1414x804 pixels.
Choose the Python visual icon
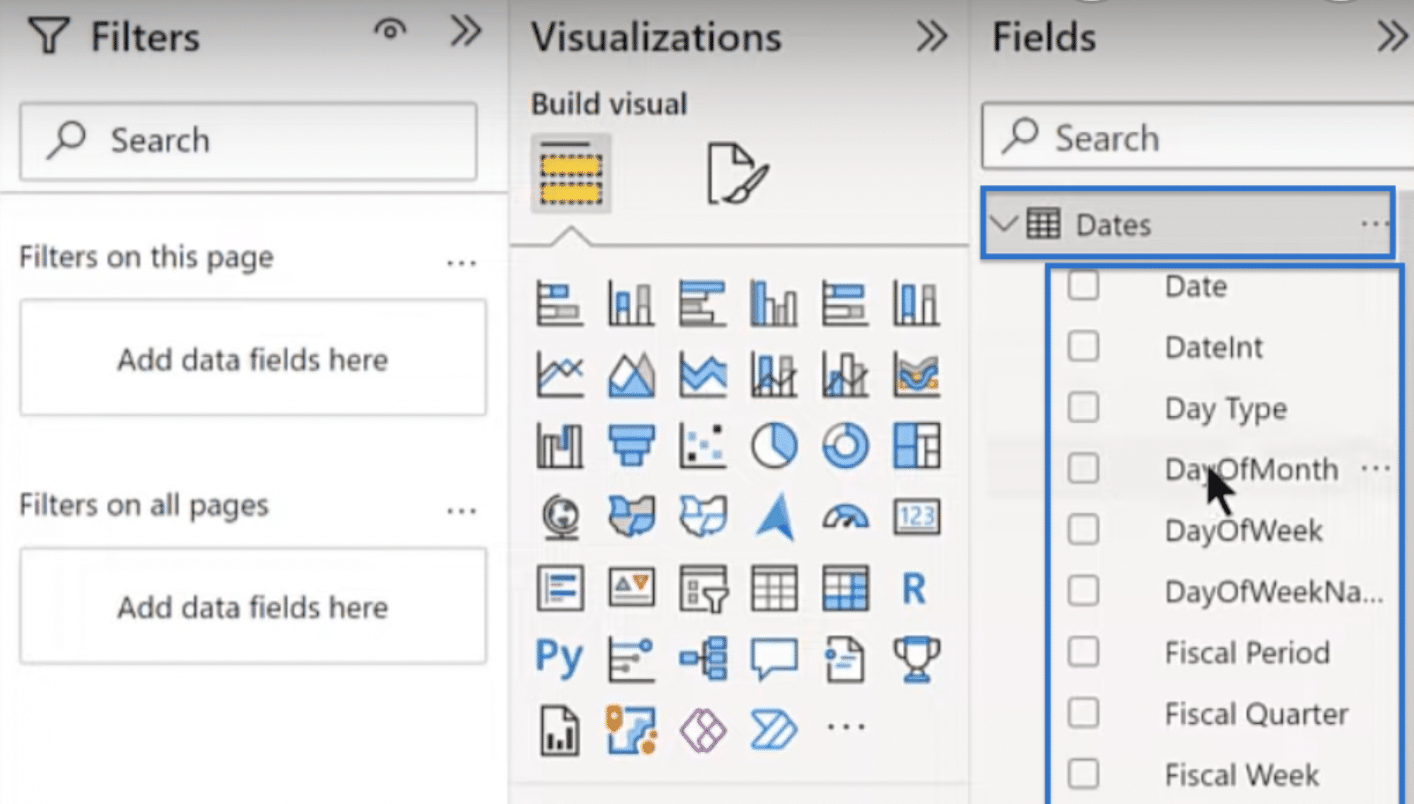559,658
